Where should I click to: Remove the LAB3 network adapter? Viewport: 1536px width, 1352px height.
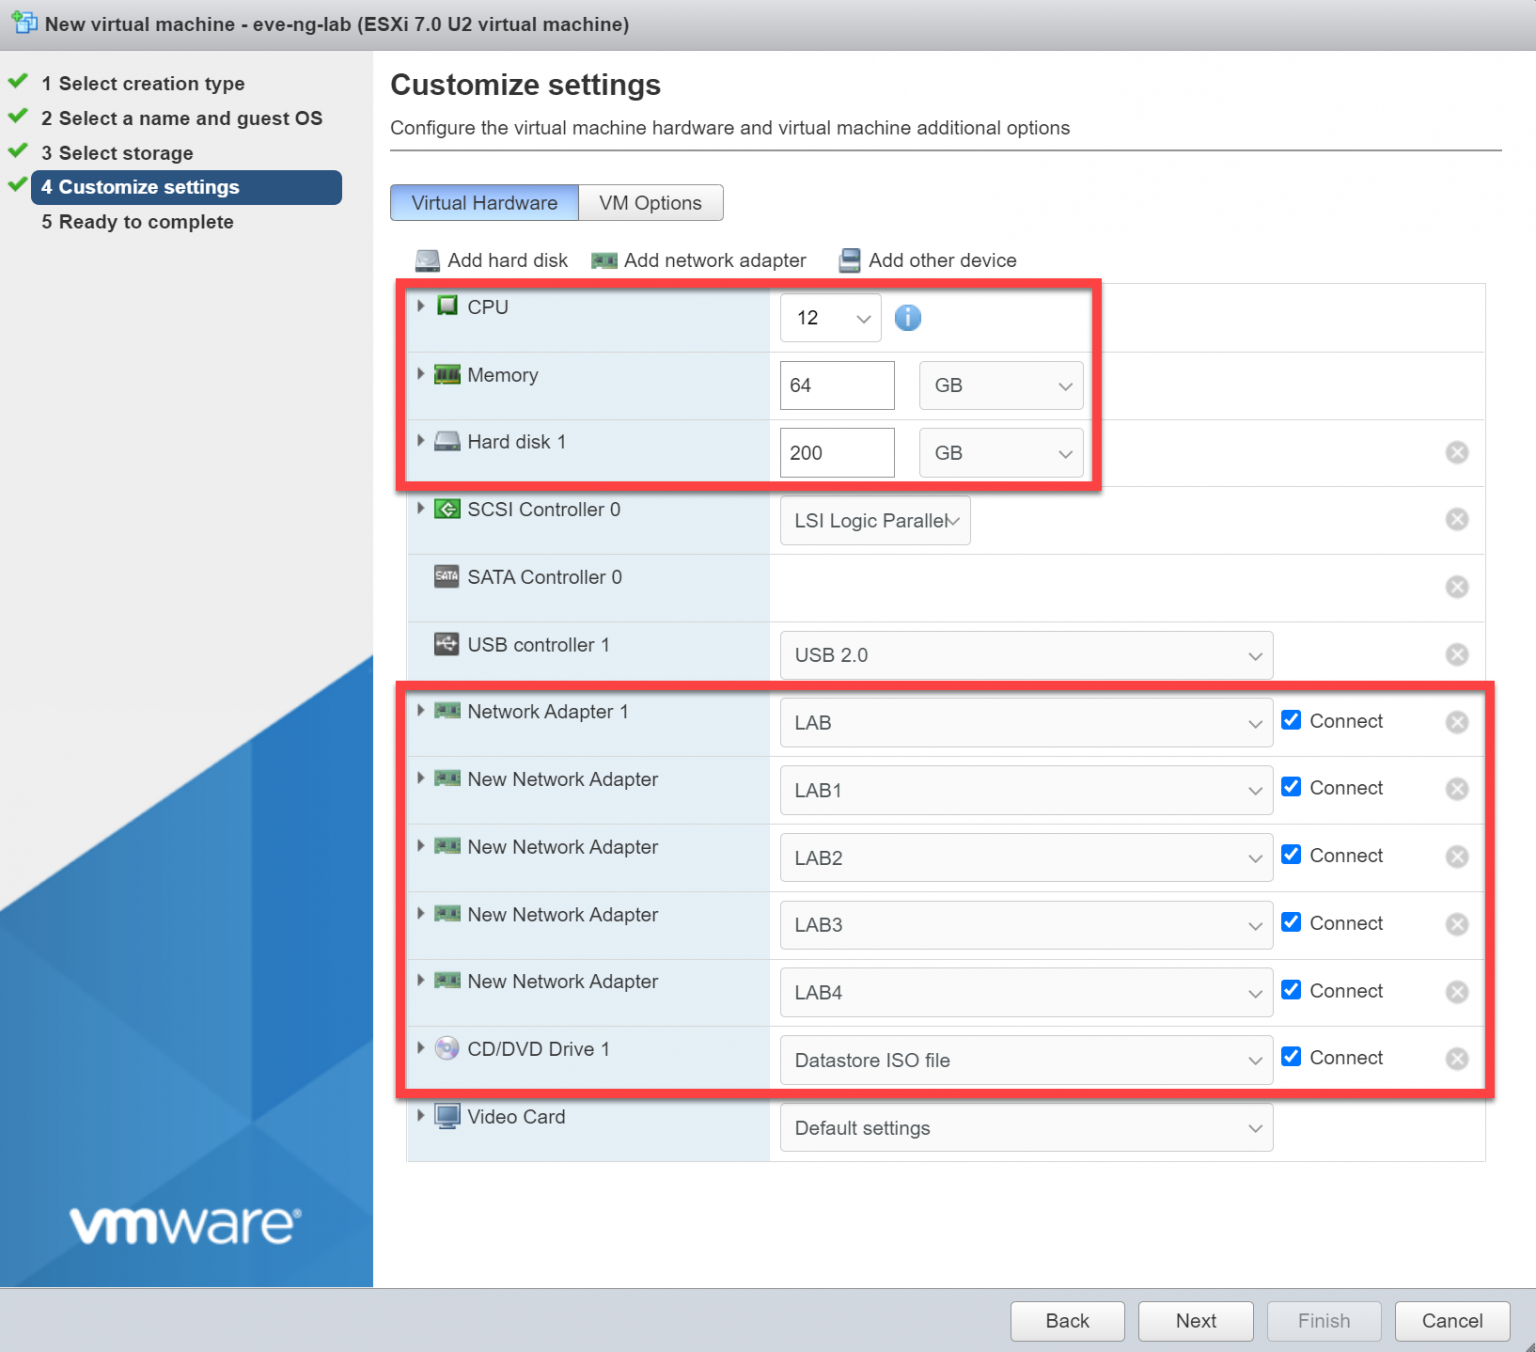1457,924
